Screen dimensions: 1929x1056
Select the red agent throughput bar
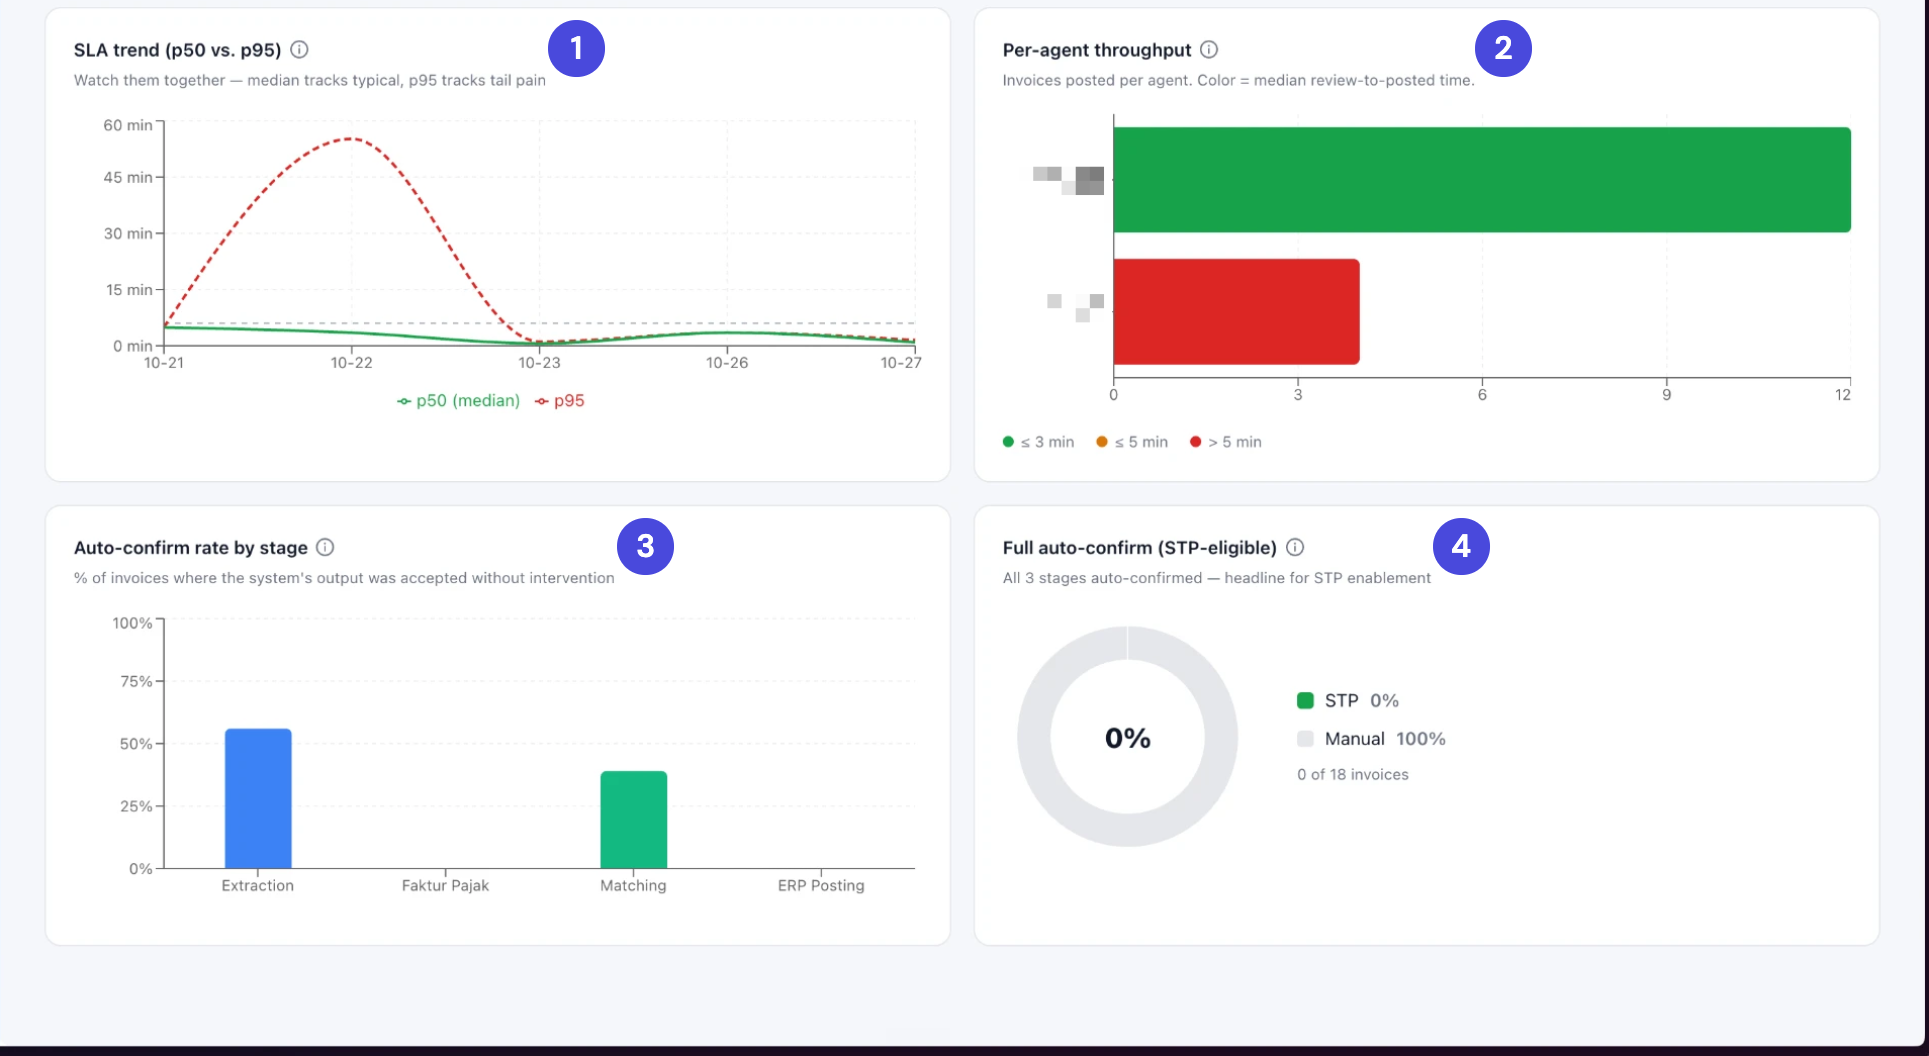[x=1236, y=312]
